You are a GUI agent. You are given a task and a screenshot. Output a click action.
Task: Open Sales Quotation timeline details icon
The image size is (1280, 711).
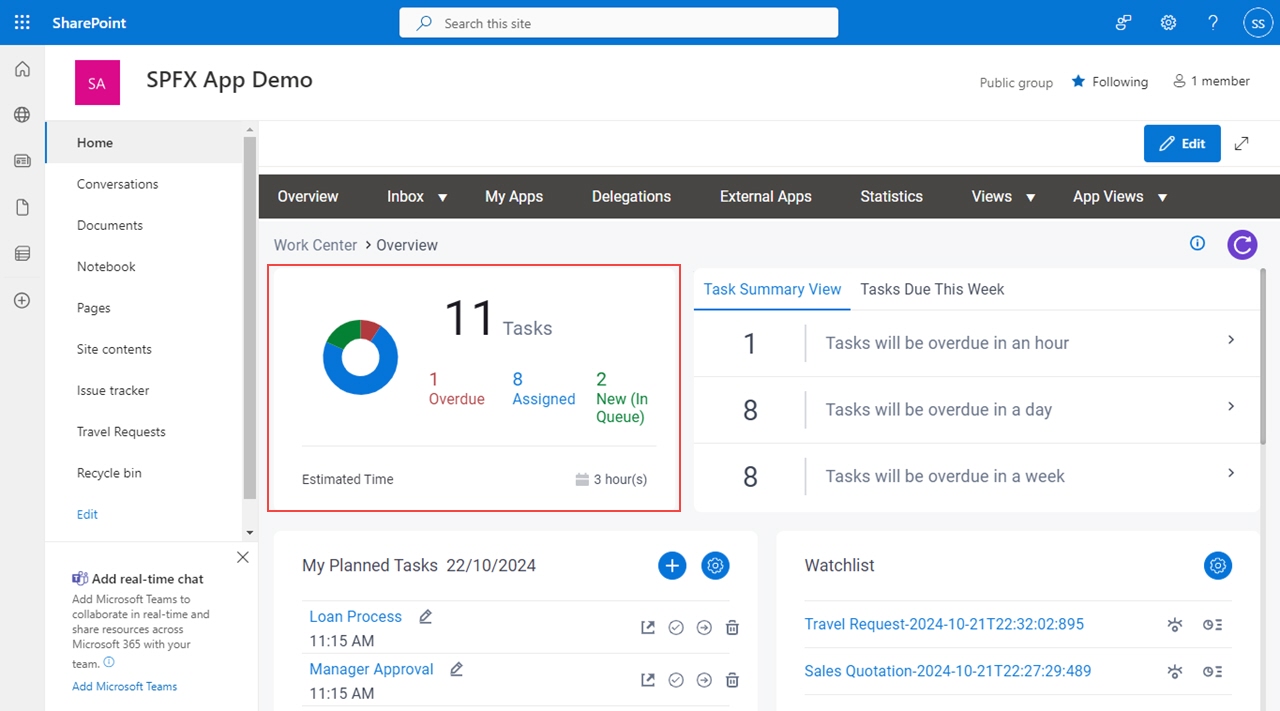tap(1213, 672)
